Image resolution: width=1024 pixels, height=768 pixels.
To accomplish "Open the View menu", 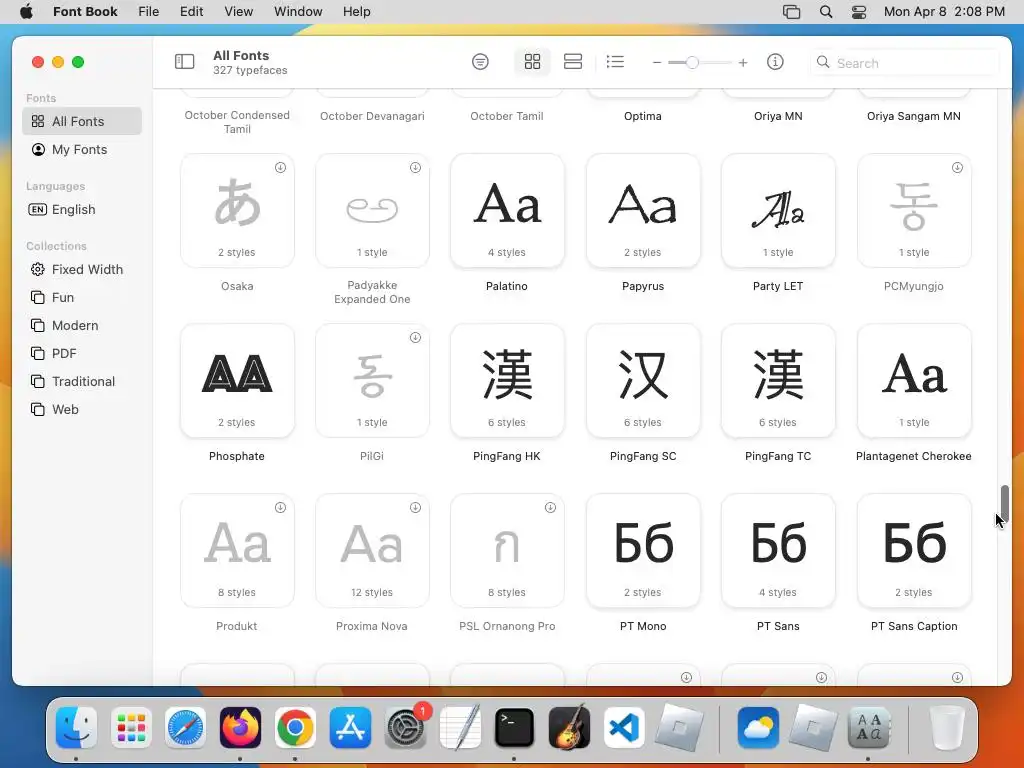I will pyautogui.click(x=238, y=12).
